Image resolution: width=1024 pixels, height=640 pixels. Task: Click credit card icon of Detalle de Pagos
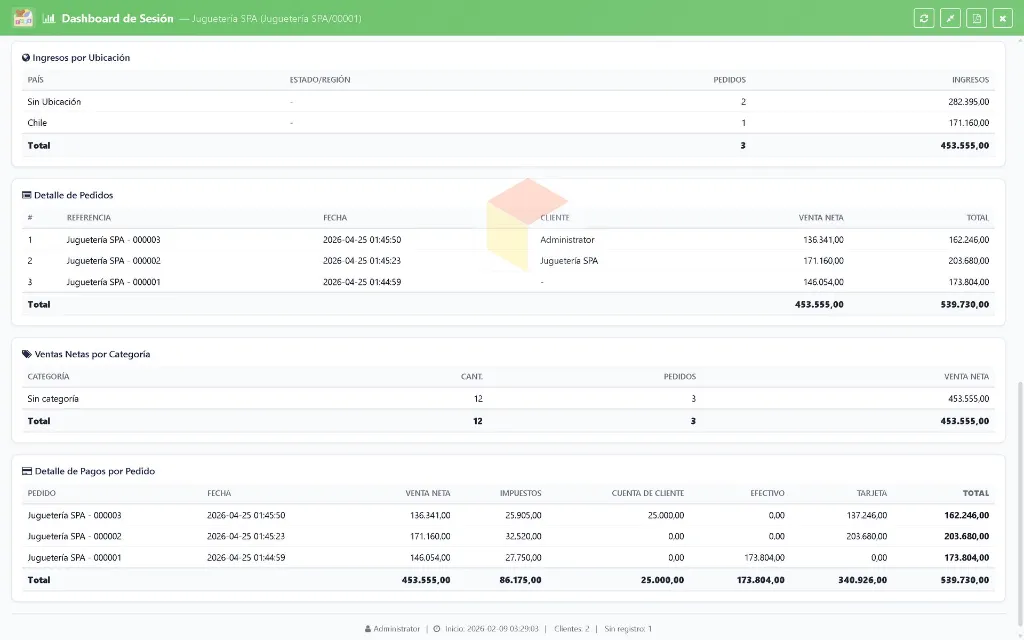[x=27, y=471]
